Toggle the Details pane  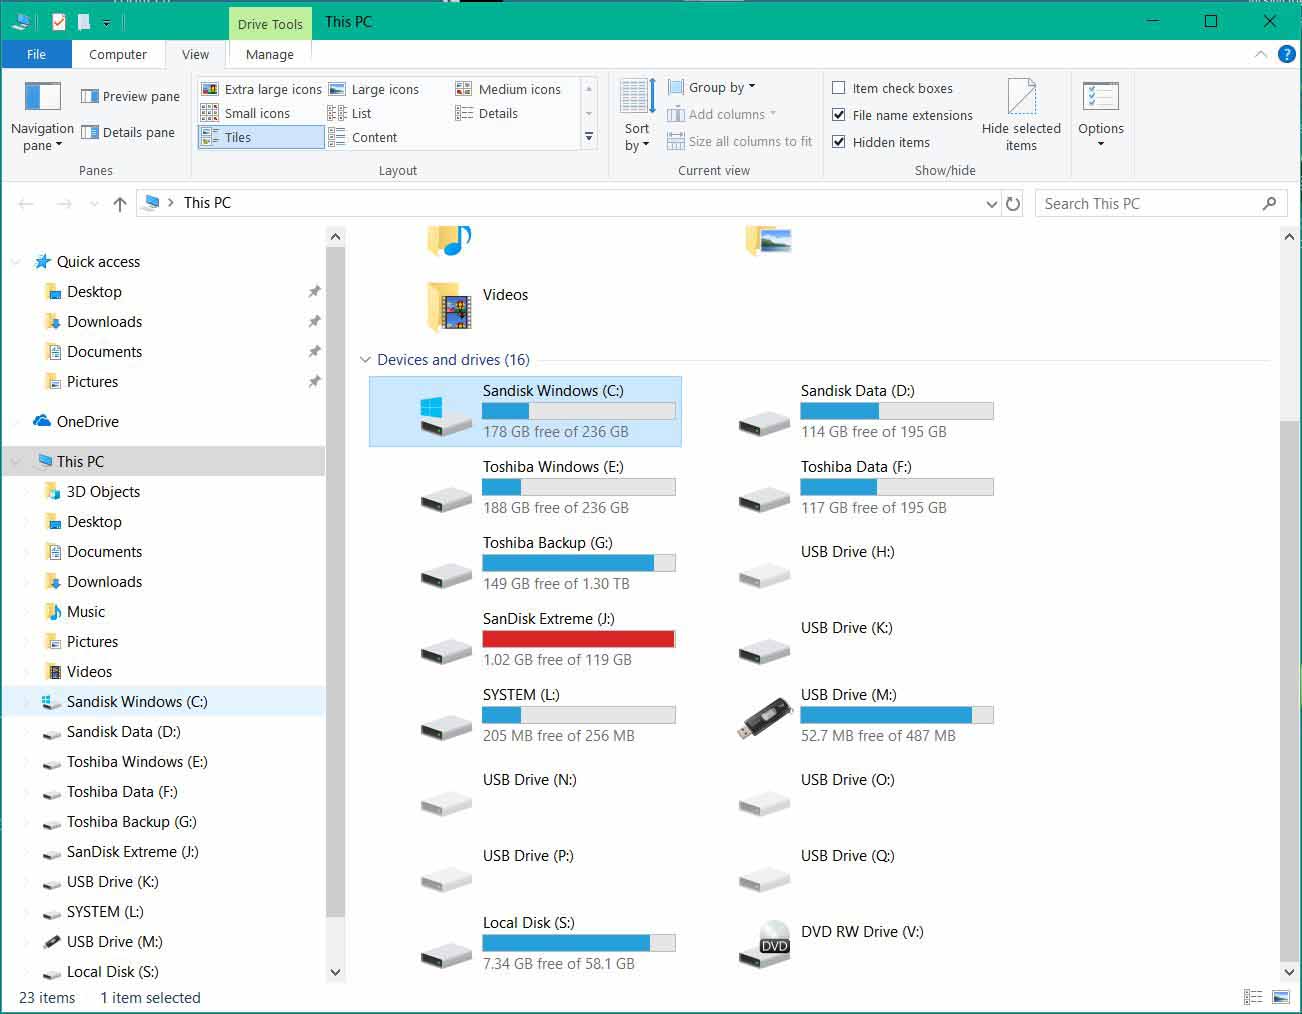pyautogui.click(x=127, y=132)
